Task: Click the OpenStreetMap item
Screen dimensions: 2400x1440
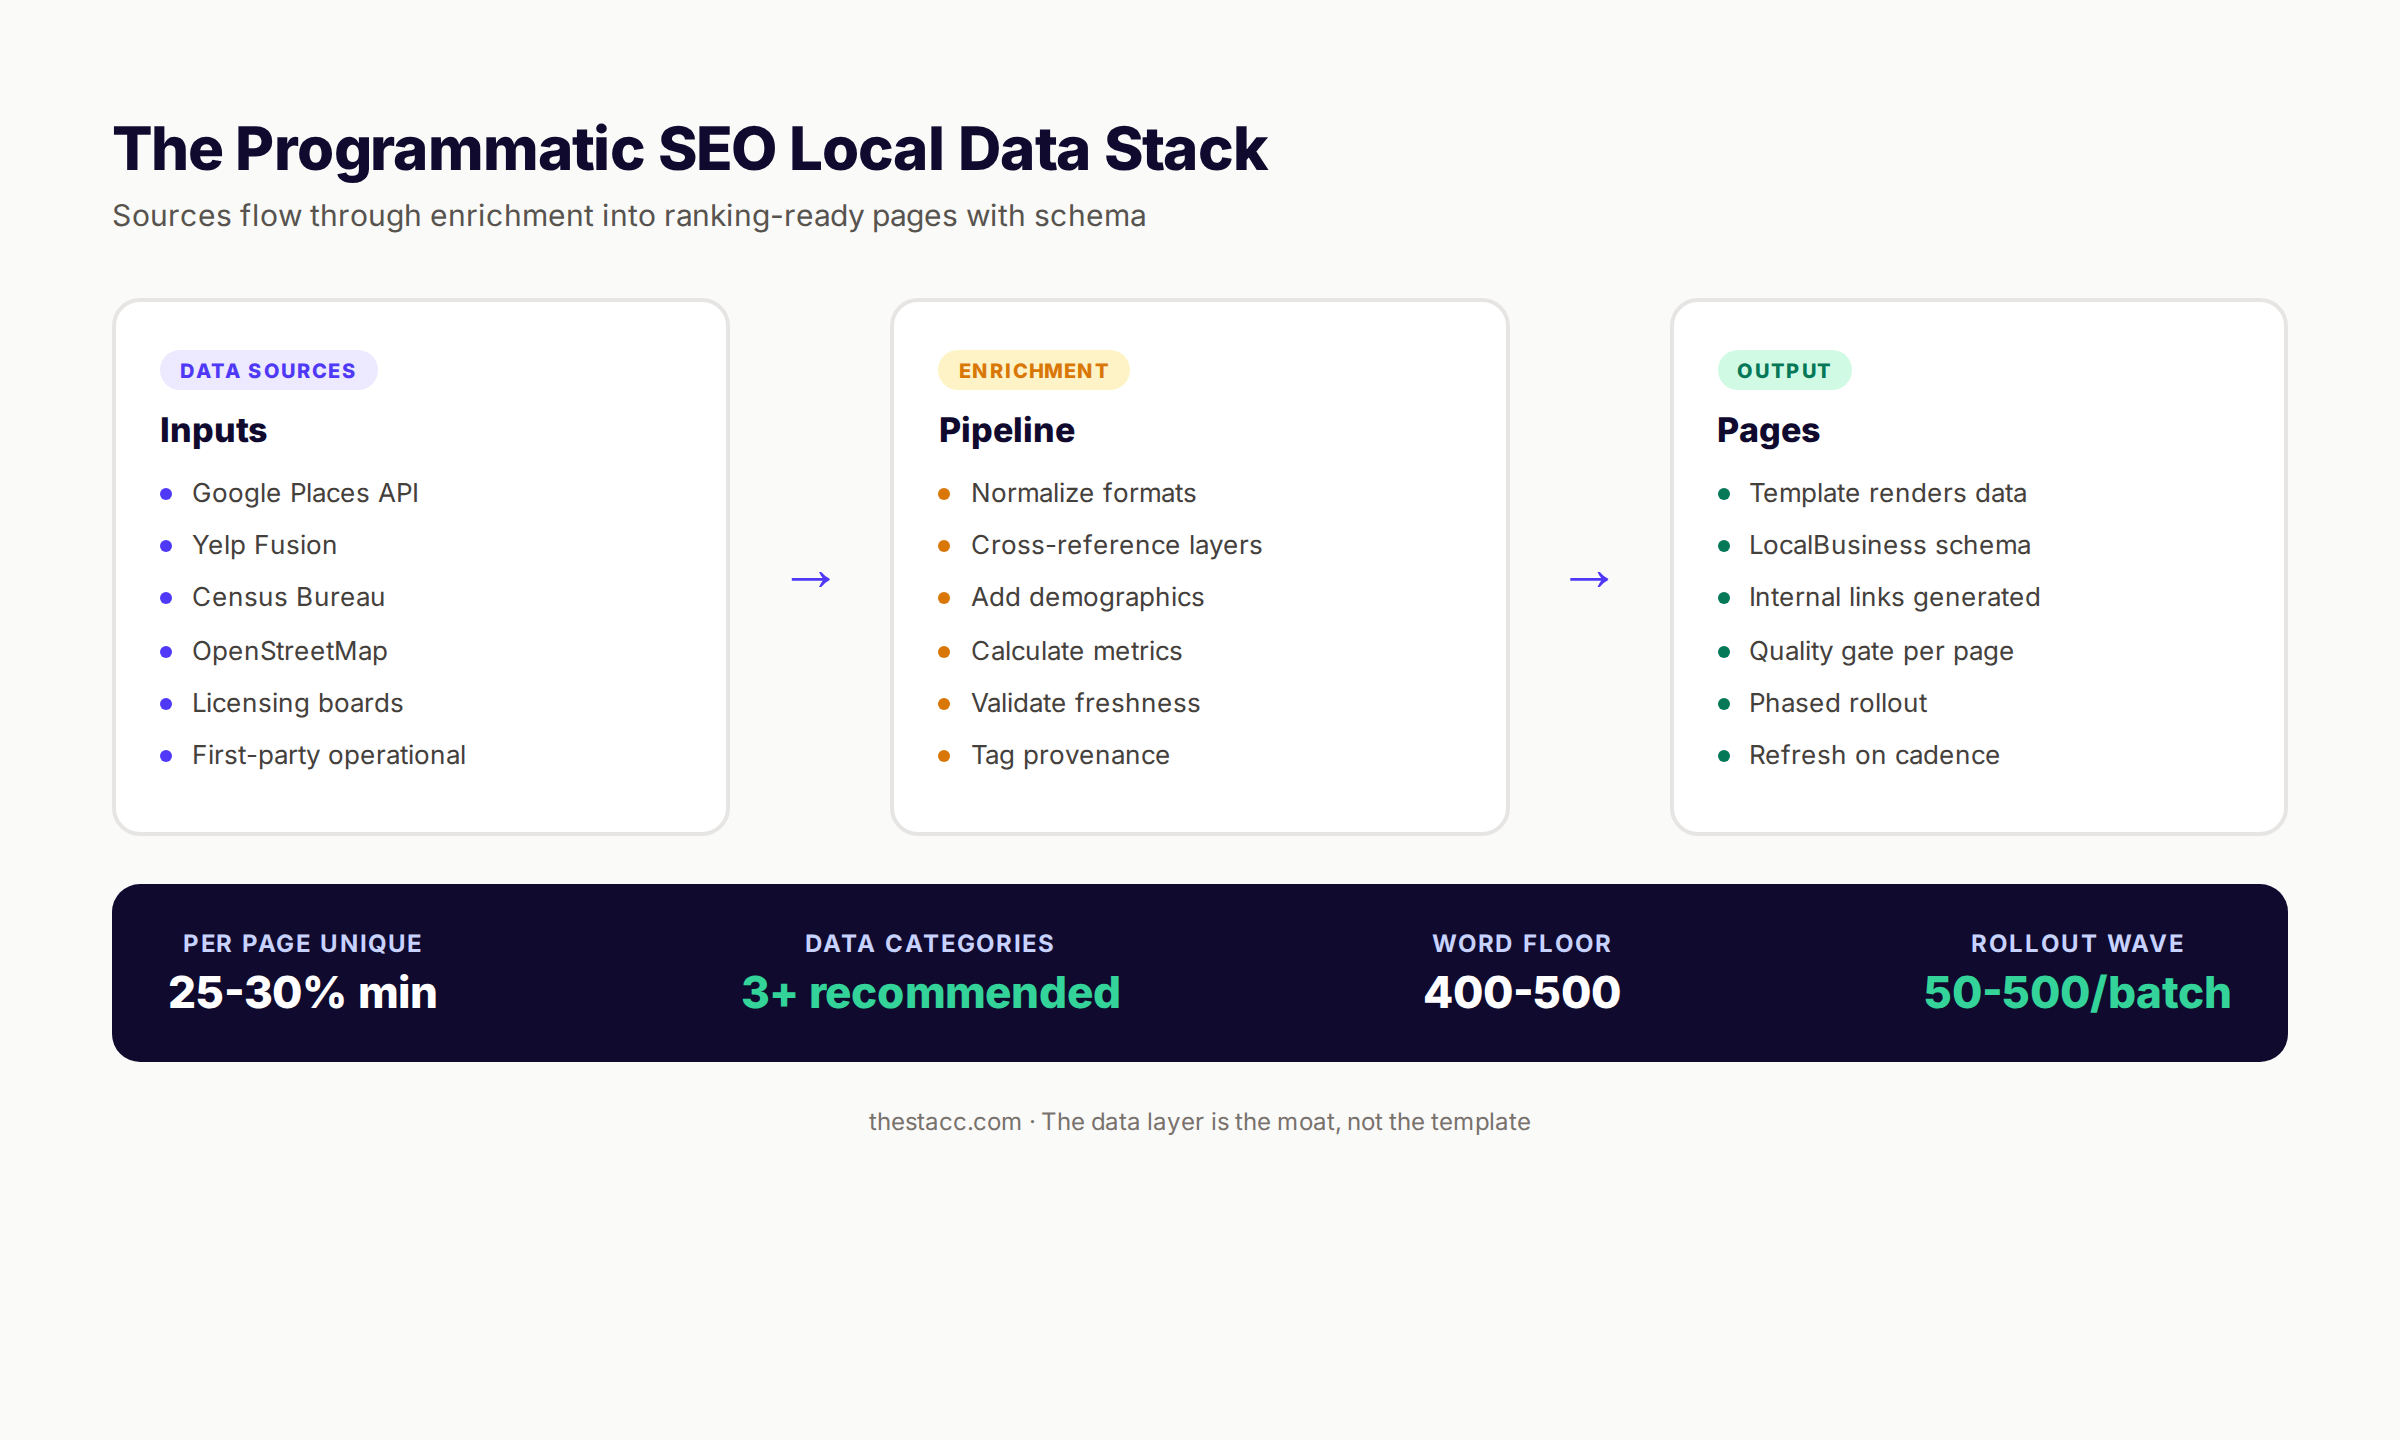Action: pos(289,651)
